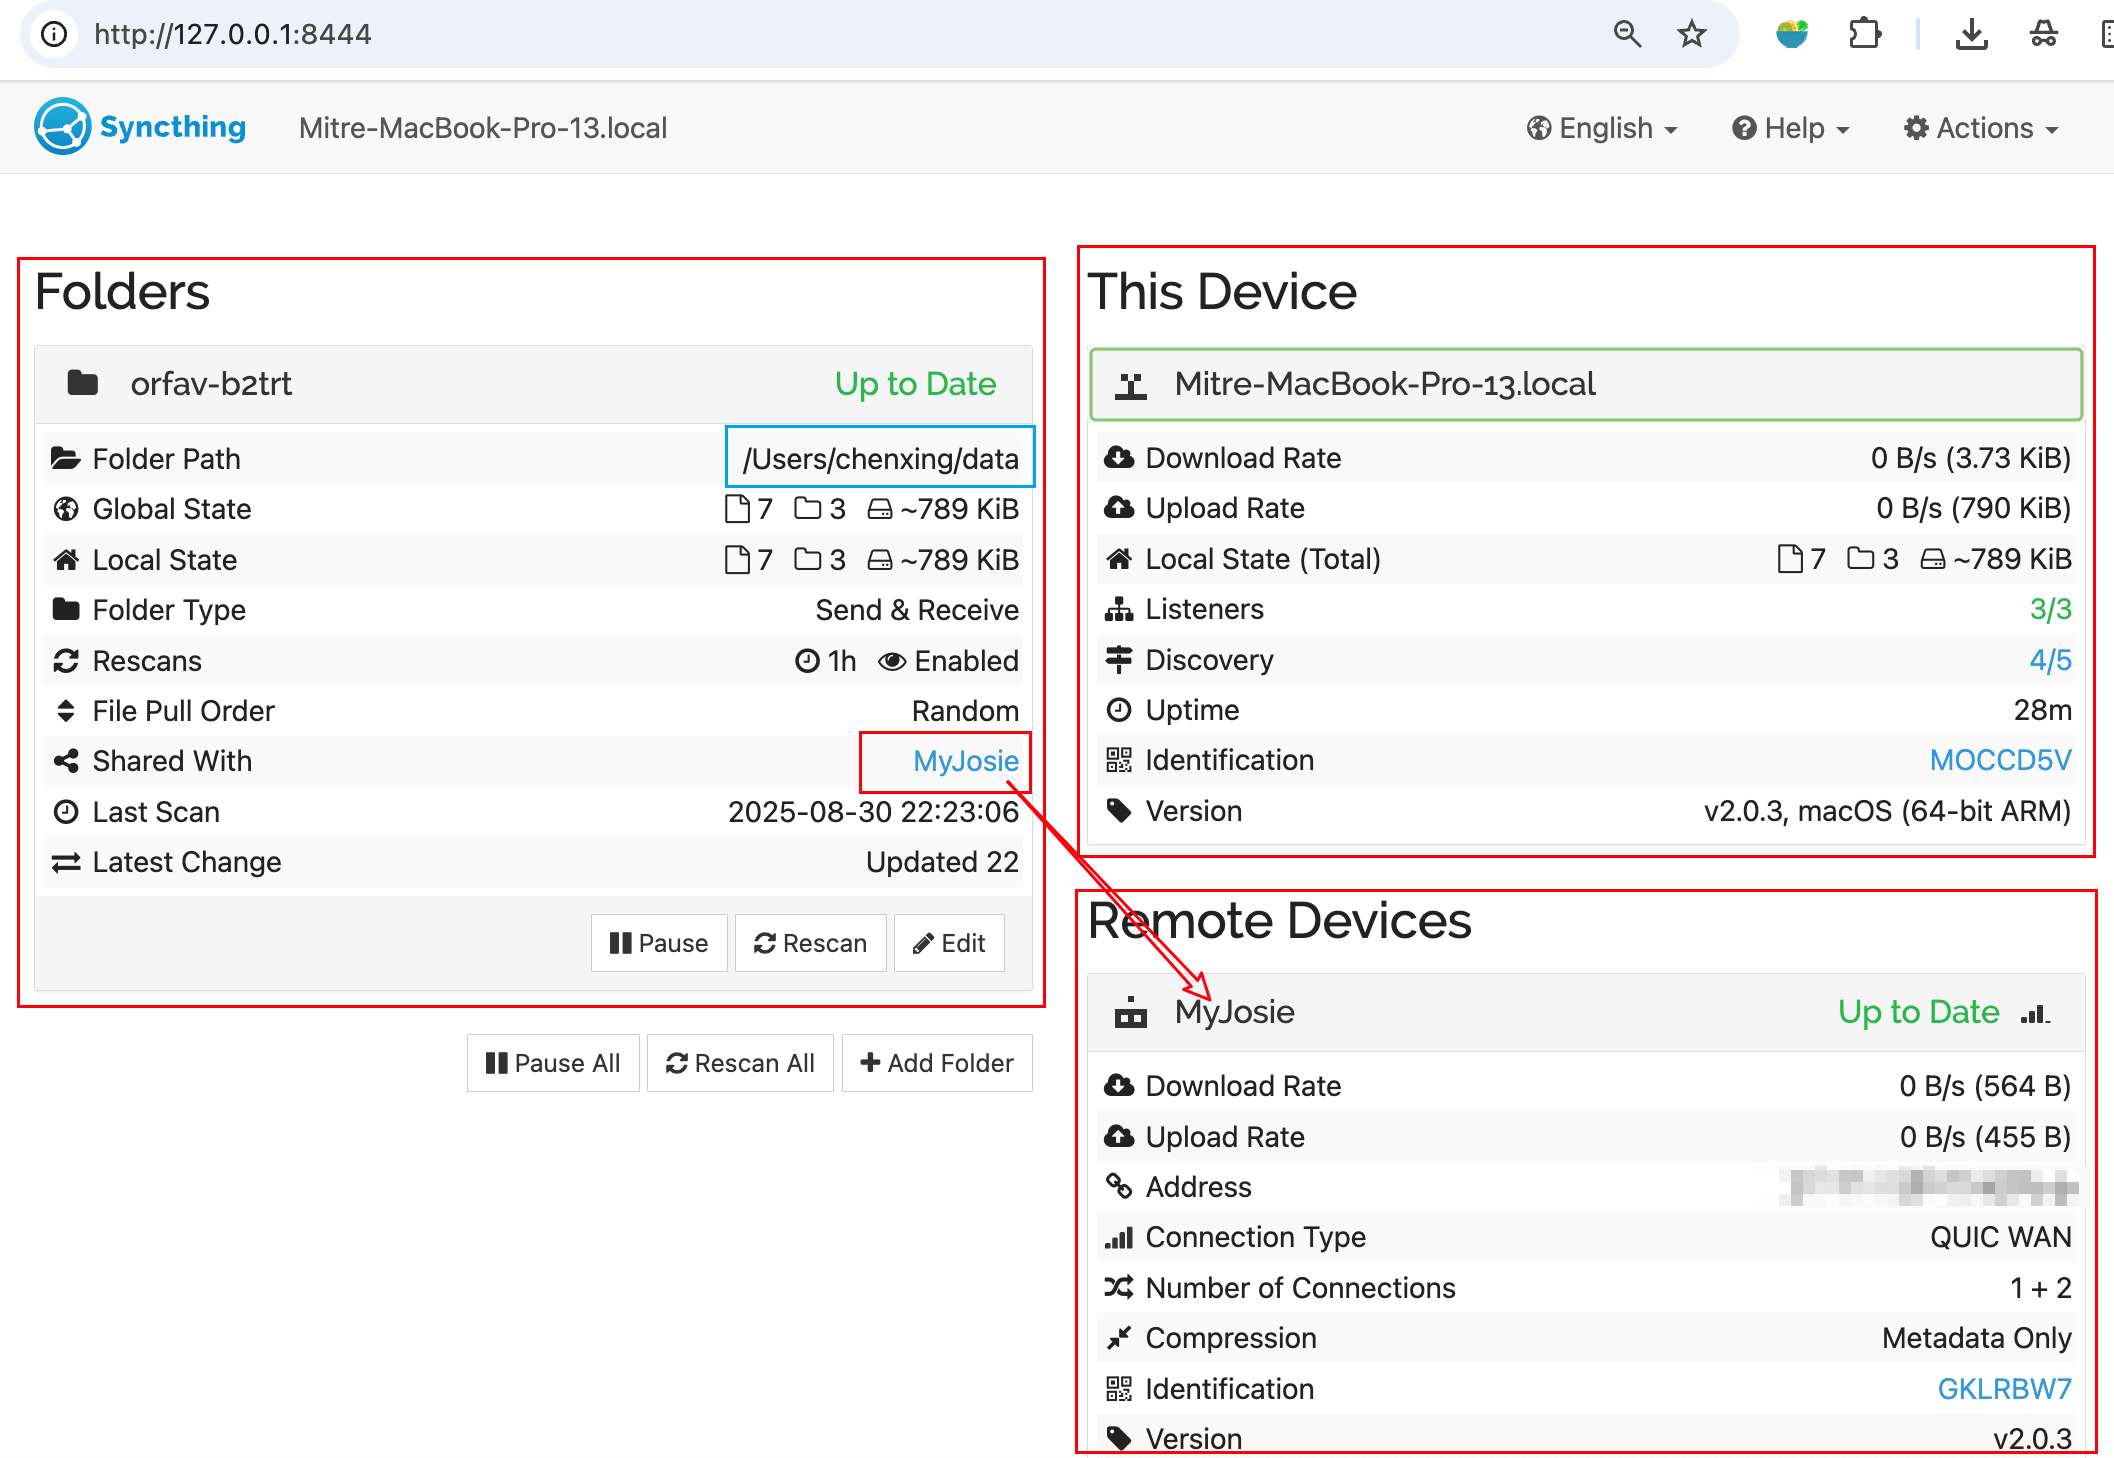Open the Help menu
Screen dimensions: 2114x1458
click(1791, 128)
